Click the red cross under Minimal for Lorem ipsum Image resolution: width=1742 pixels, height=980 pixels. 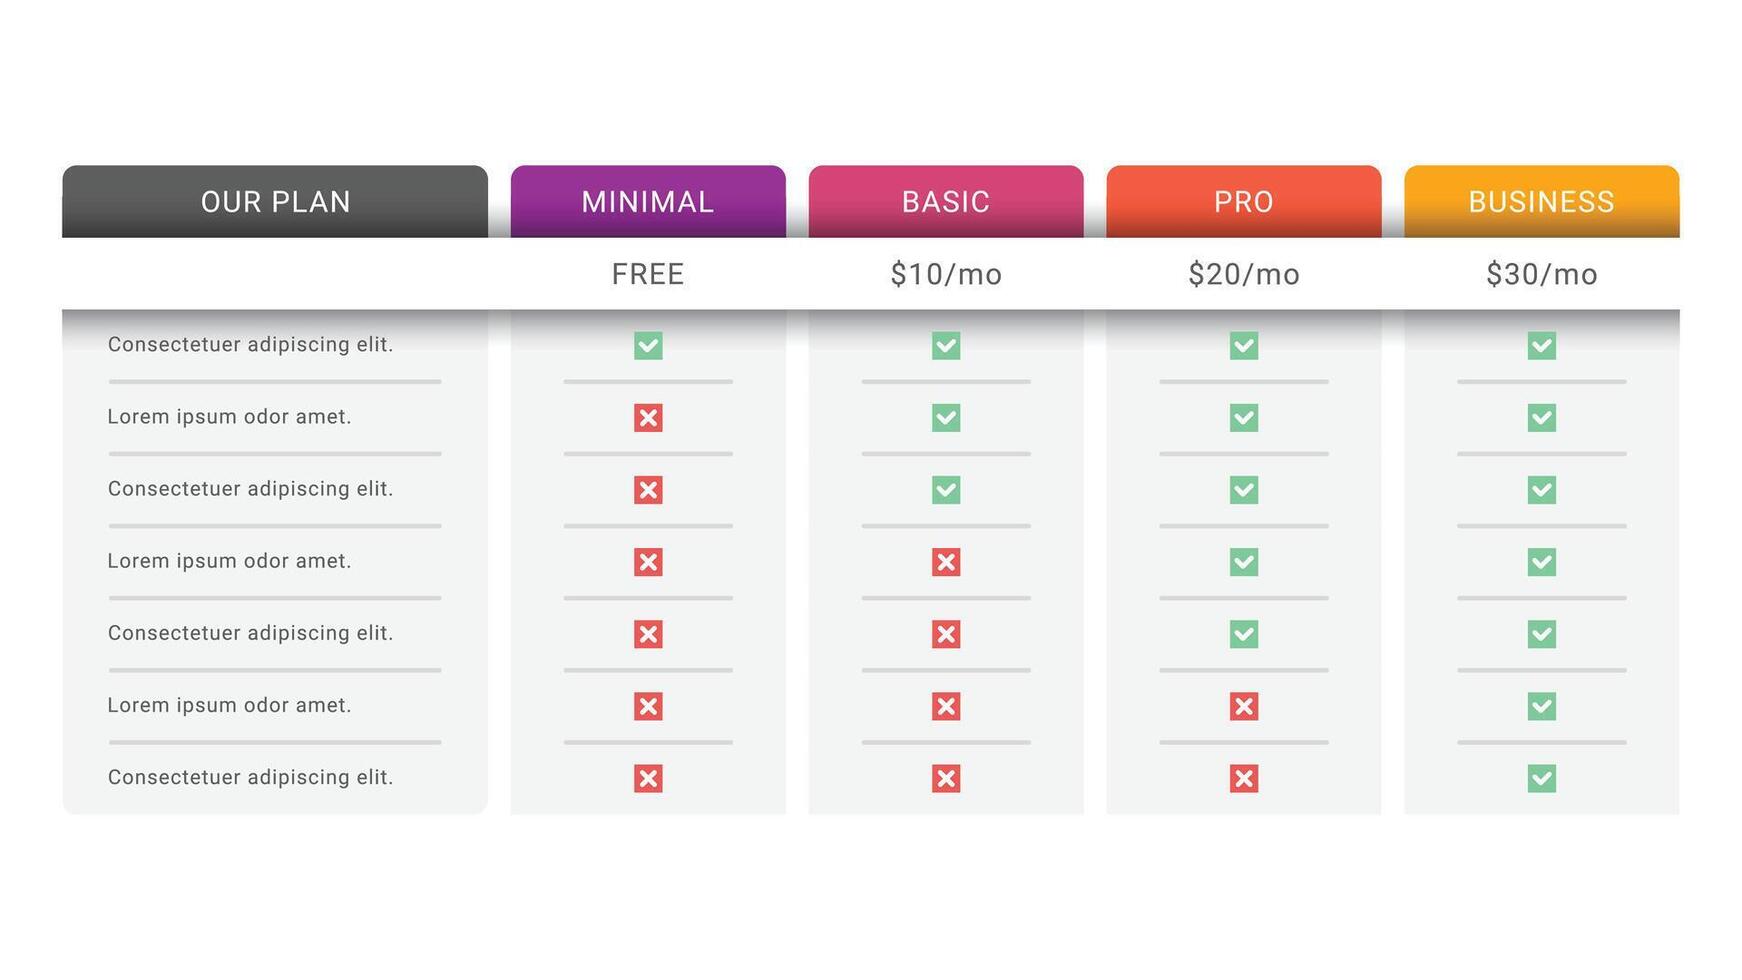[x=648, y=418]
